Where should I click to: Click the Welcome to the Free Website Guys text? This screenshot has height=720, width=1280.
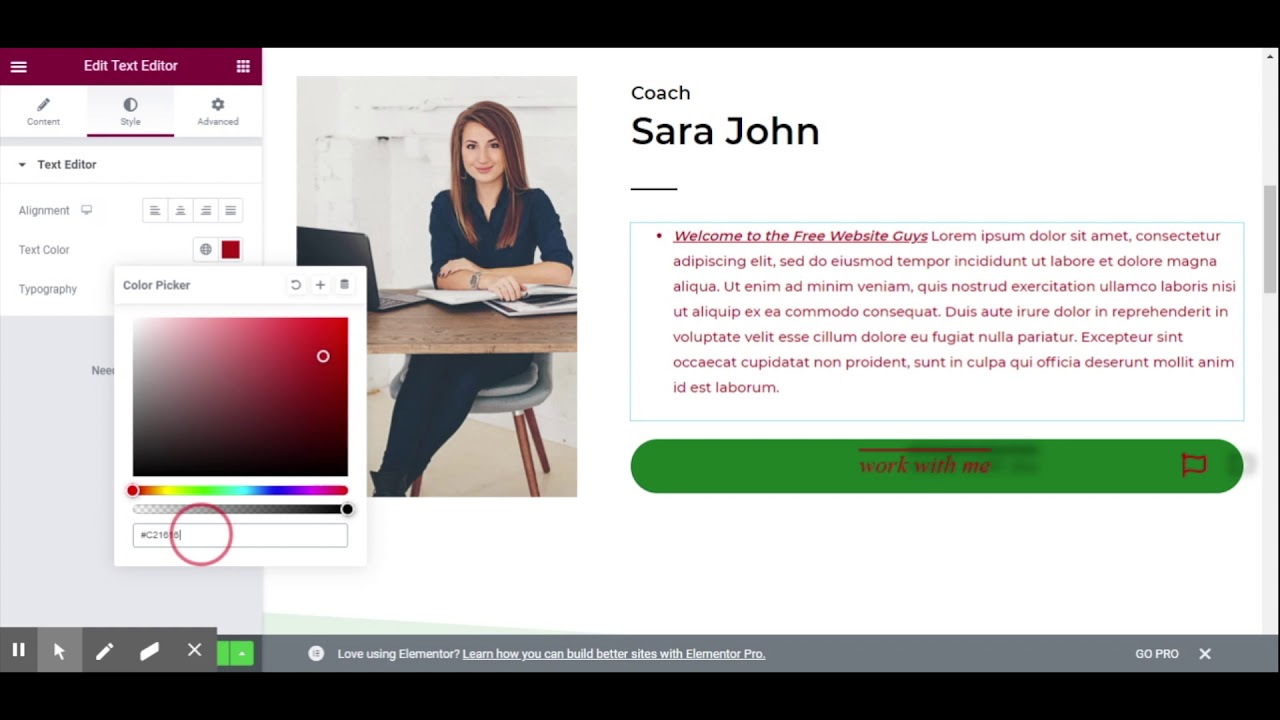pyautogui.click(x=800, y=236)
